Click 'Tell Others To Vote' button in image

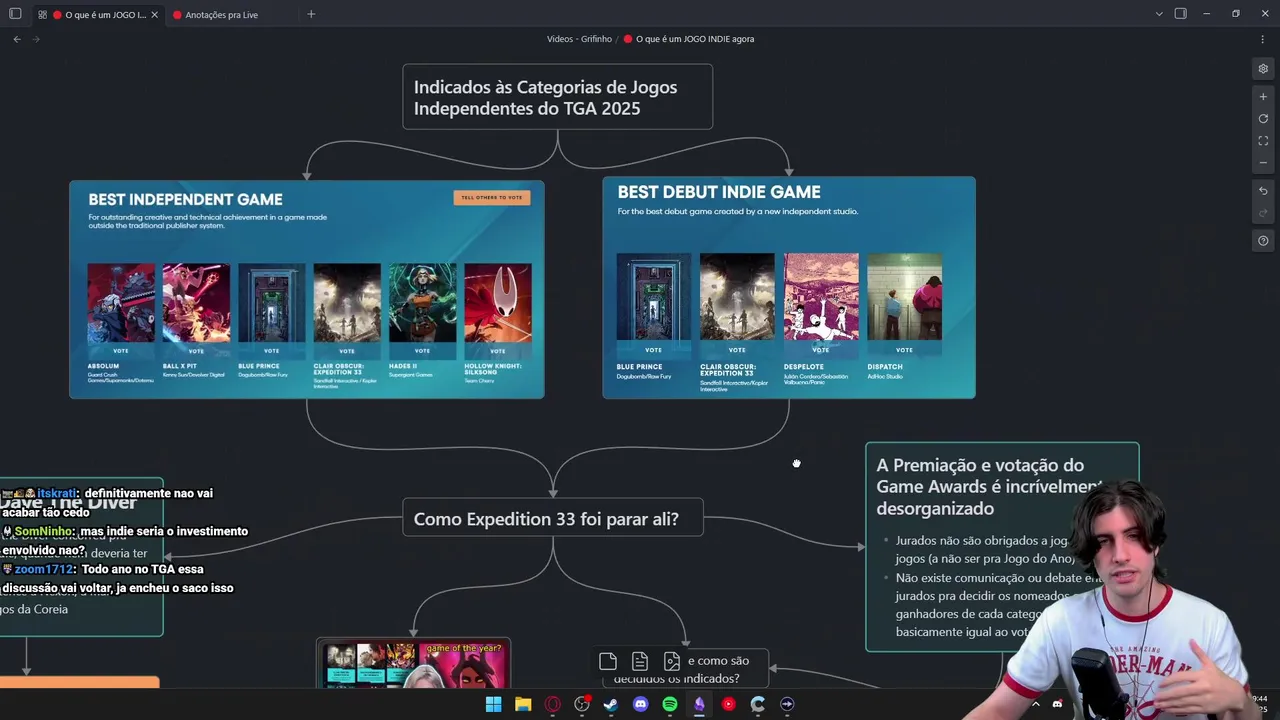492,197
